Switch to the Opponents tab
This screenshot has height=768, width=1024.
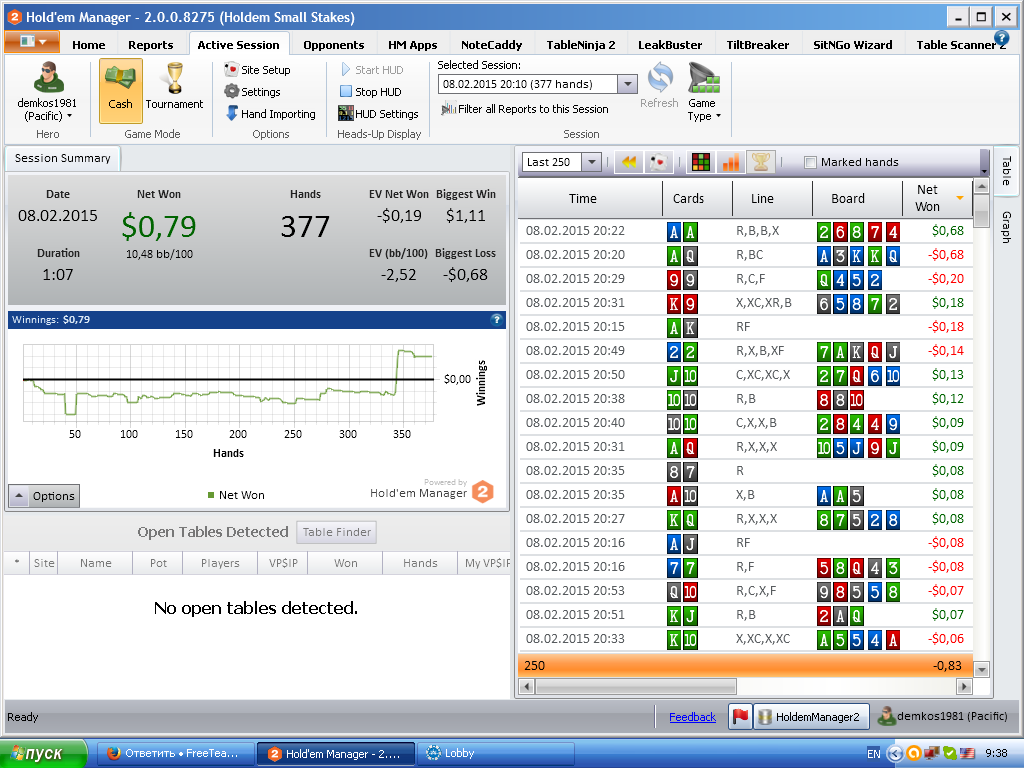334,44
